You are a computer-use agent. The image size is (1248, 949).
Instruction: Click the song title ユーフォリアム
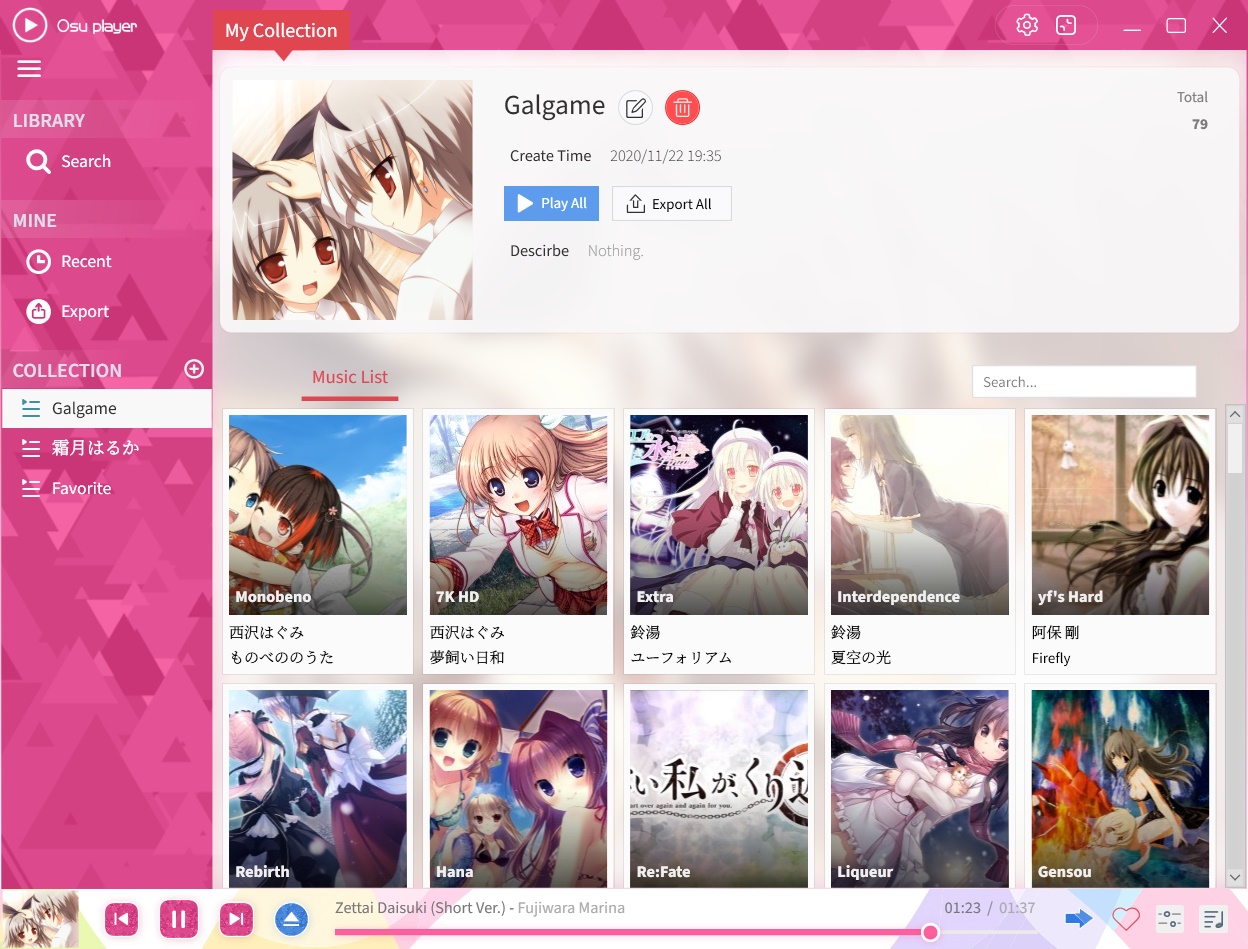pyautogui.click(x=681, y=657)
